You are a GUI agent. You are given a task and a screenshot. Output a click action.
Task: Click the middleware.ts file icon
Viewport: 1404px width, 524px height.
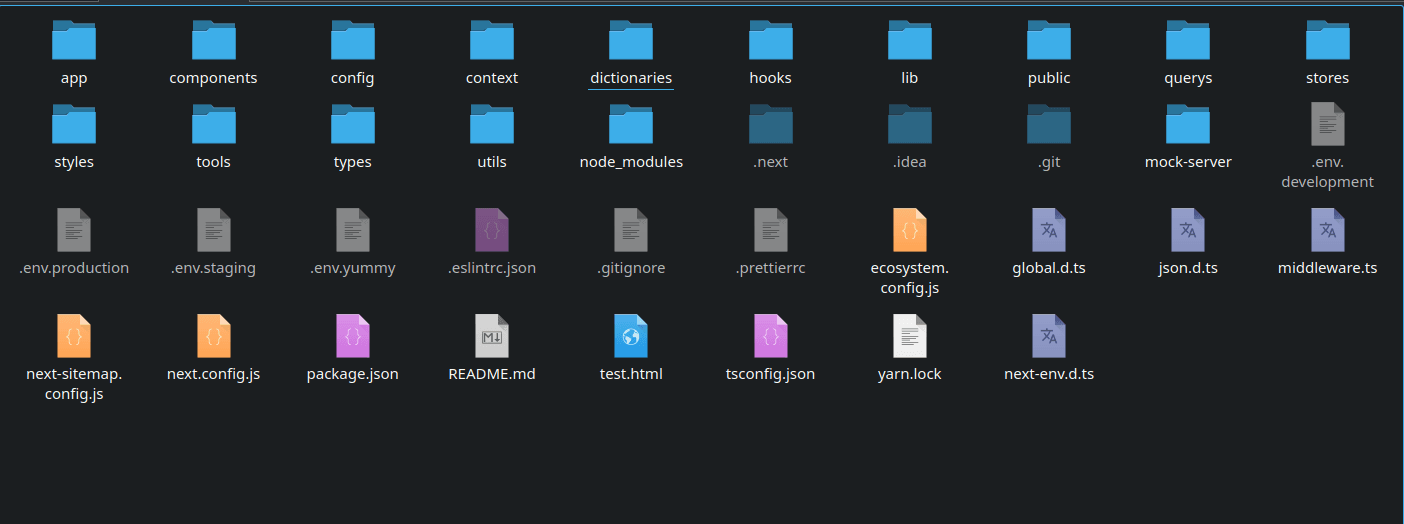pos(1327,230)
